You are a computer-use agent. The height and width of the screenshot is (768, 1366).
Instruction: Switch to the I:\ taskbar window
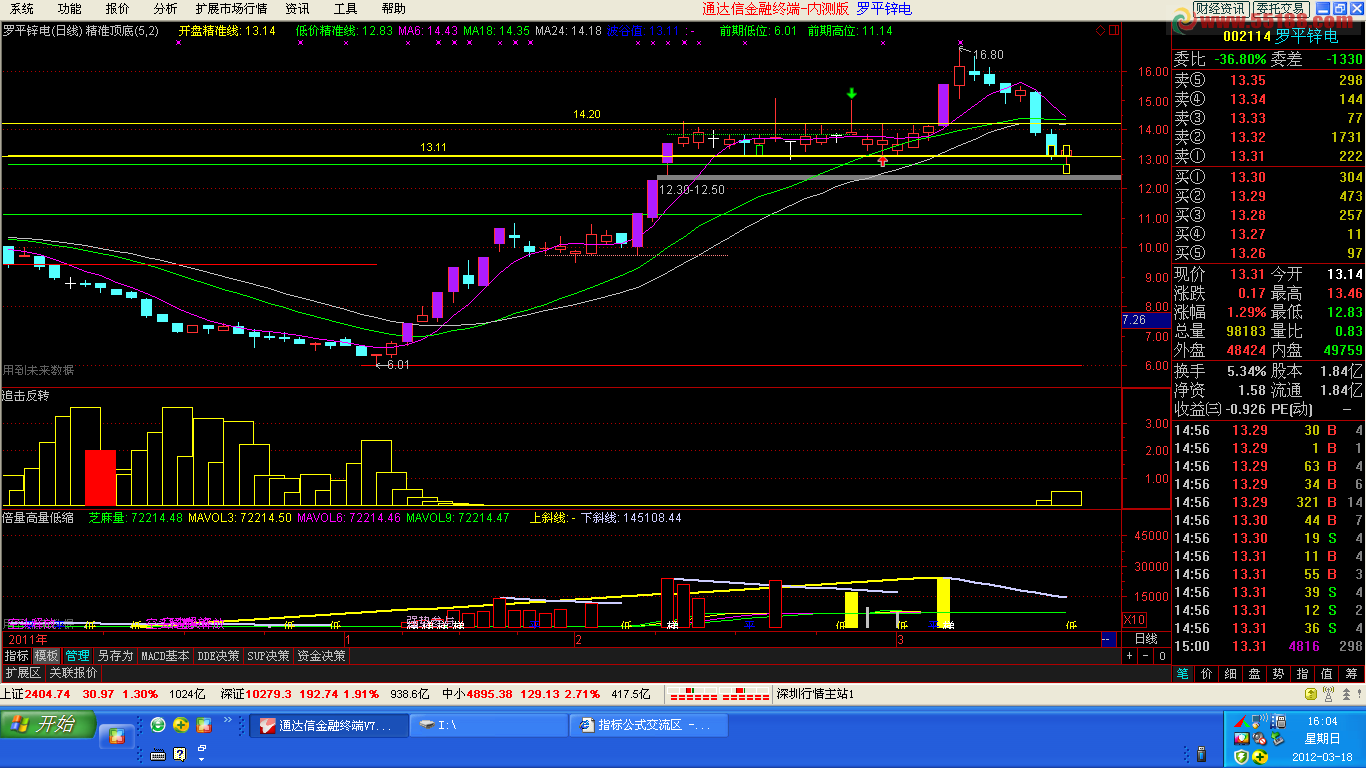tap(490, 725)
